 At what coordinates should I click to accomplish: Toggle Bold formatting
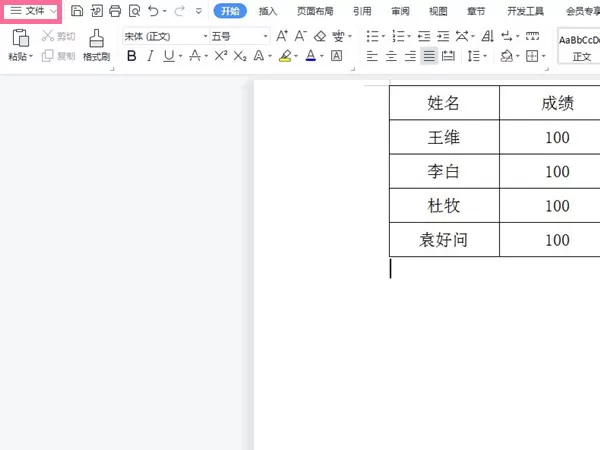(132, 56)
